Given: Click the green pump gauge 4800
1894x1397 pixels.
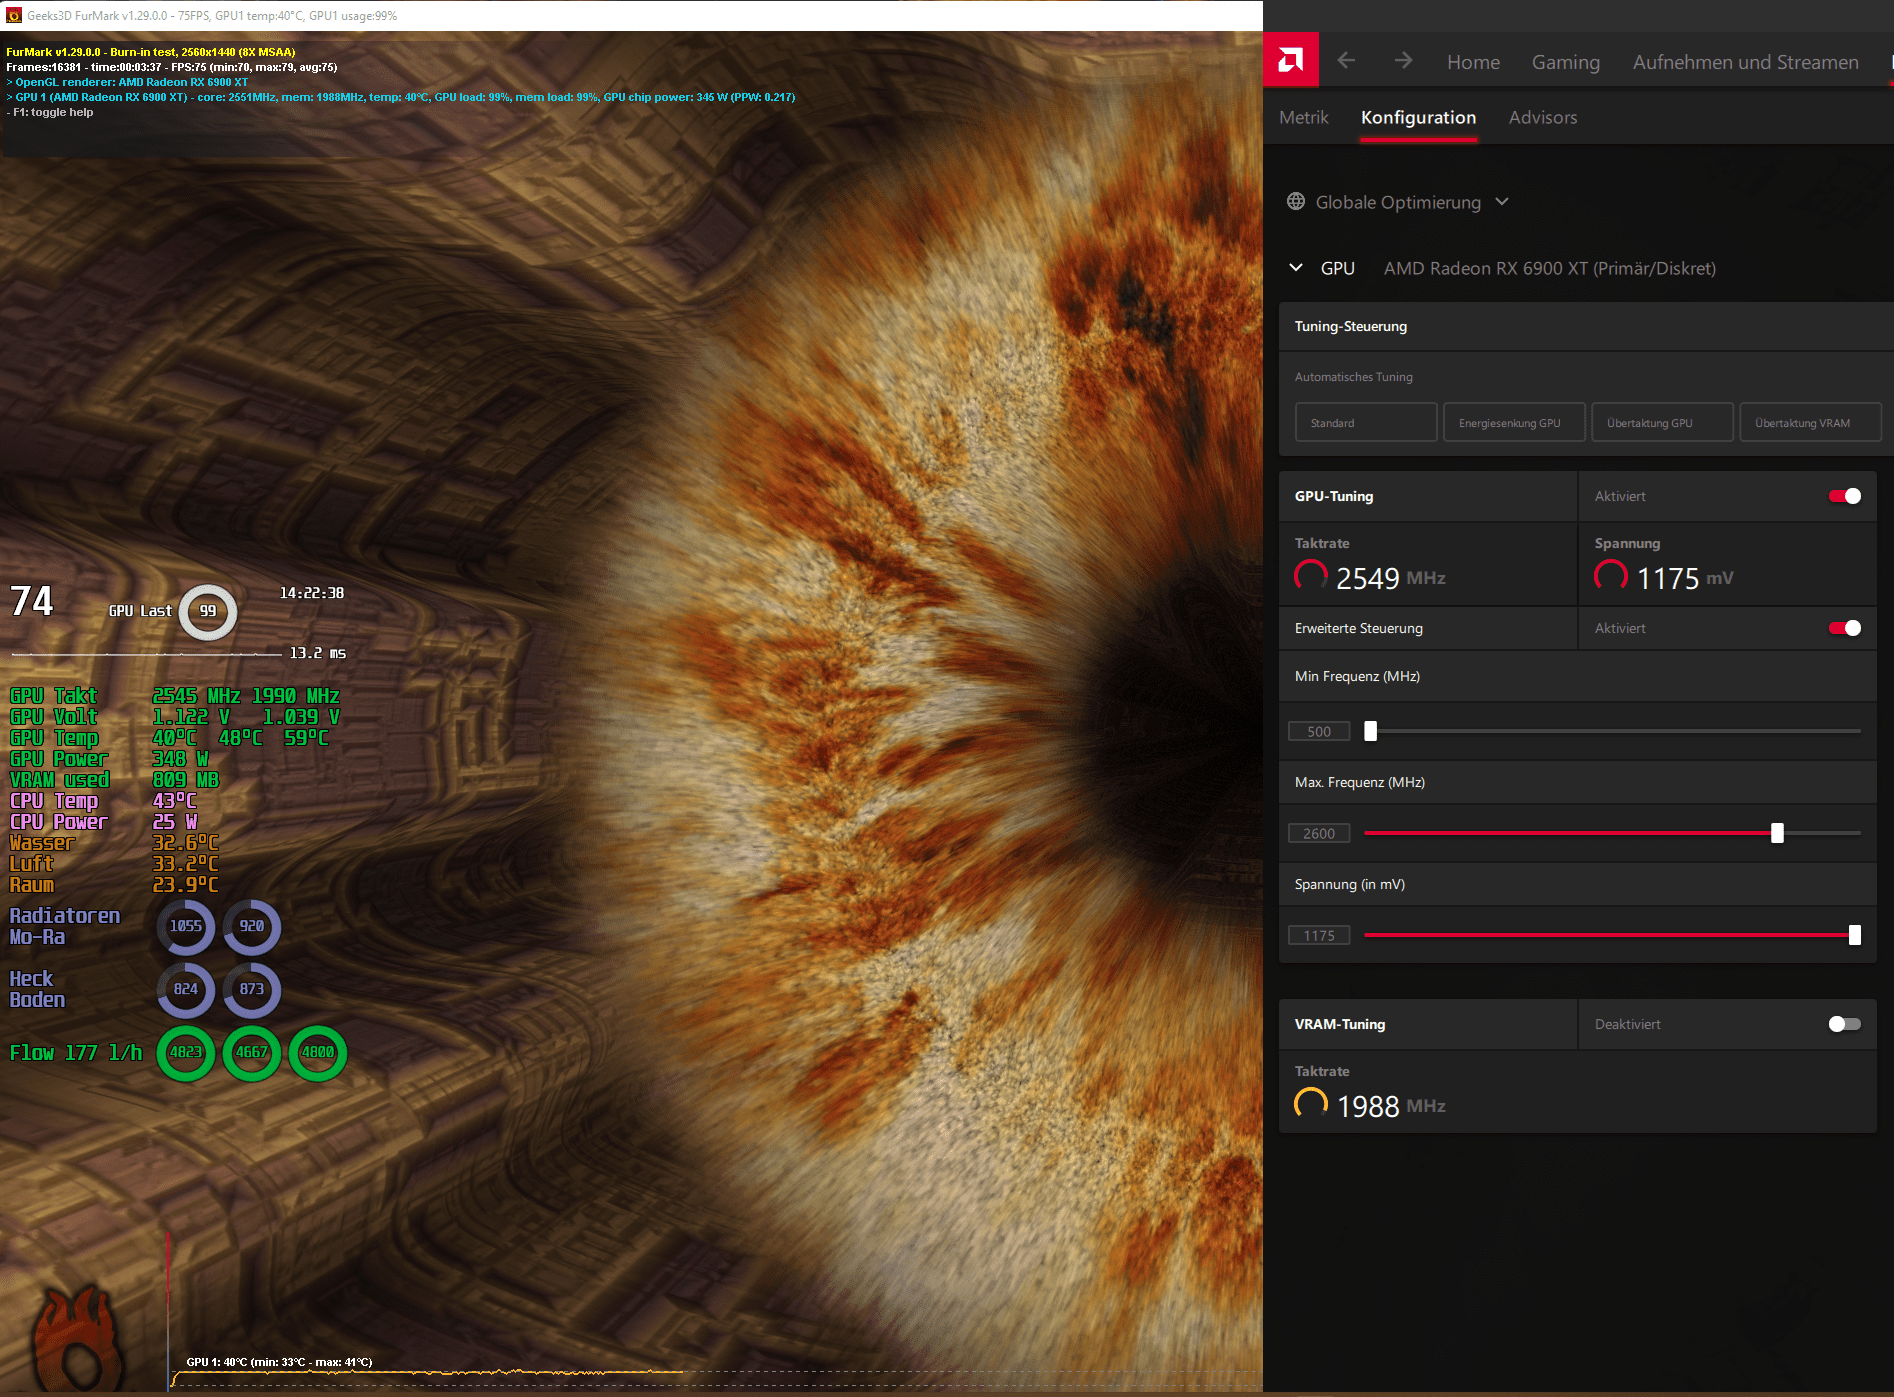Looking at the screenshot, I should (318, 1052).
